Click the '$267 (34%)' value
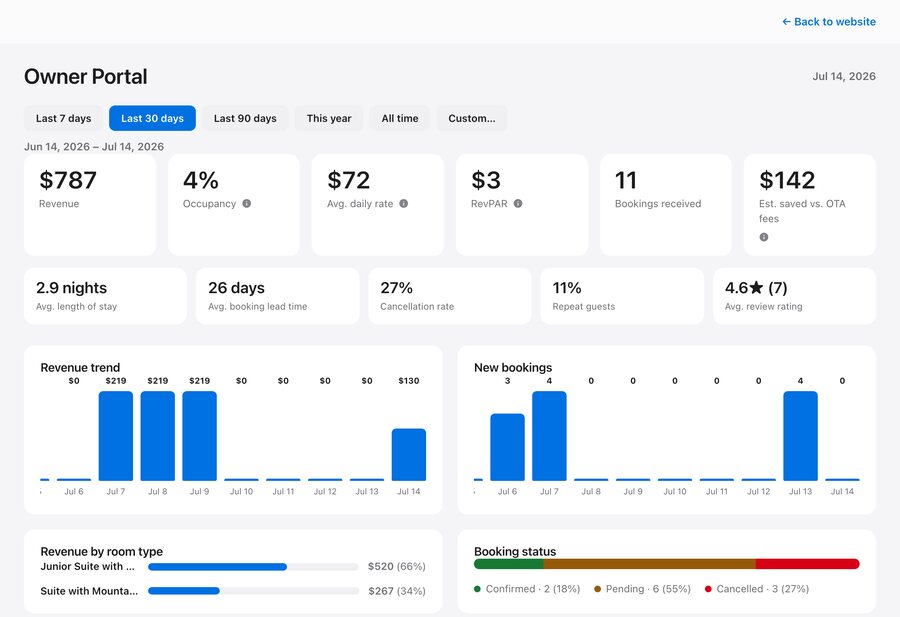Image resolution: width=900 pixels, height=617 pixels. coord(397,591)
